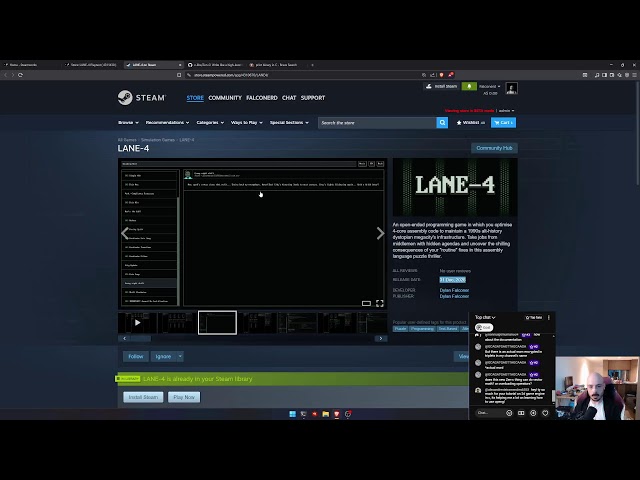The image size is (640, 480).
Task: Expand the Browse menu
Action: 128,122
